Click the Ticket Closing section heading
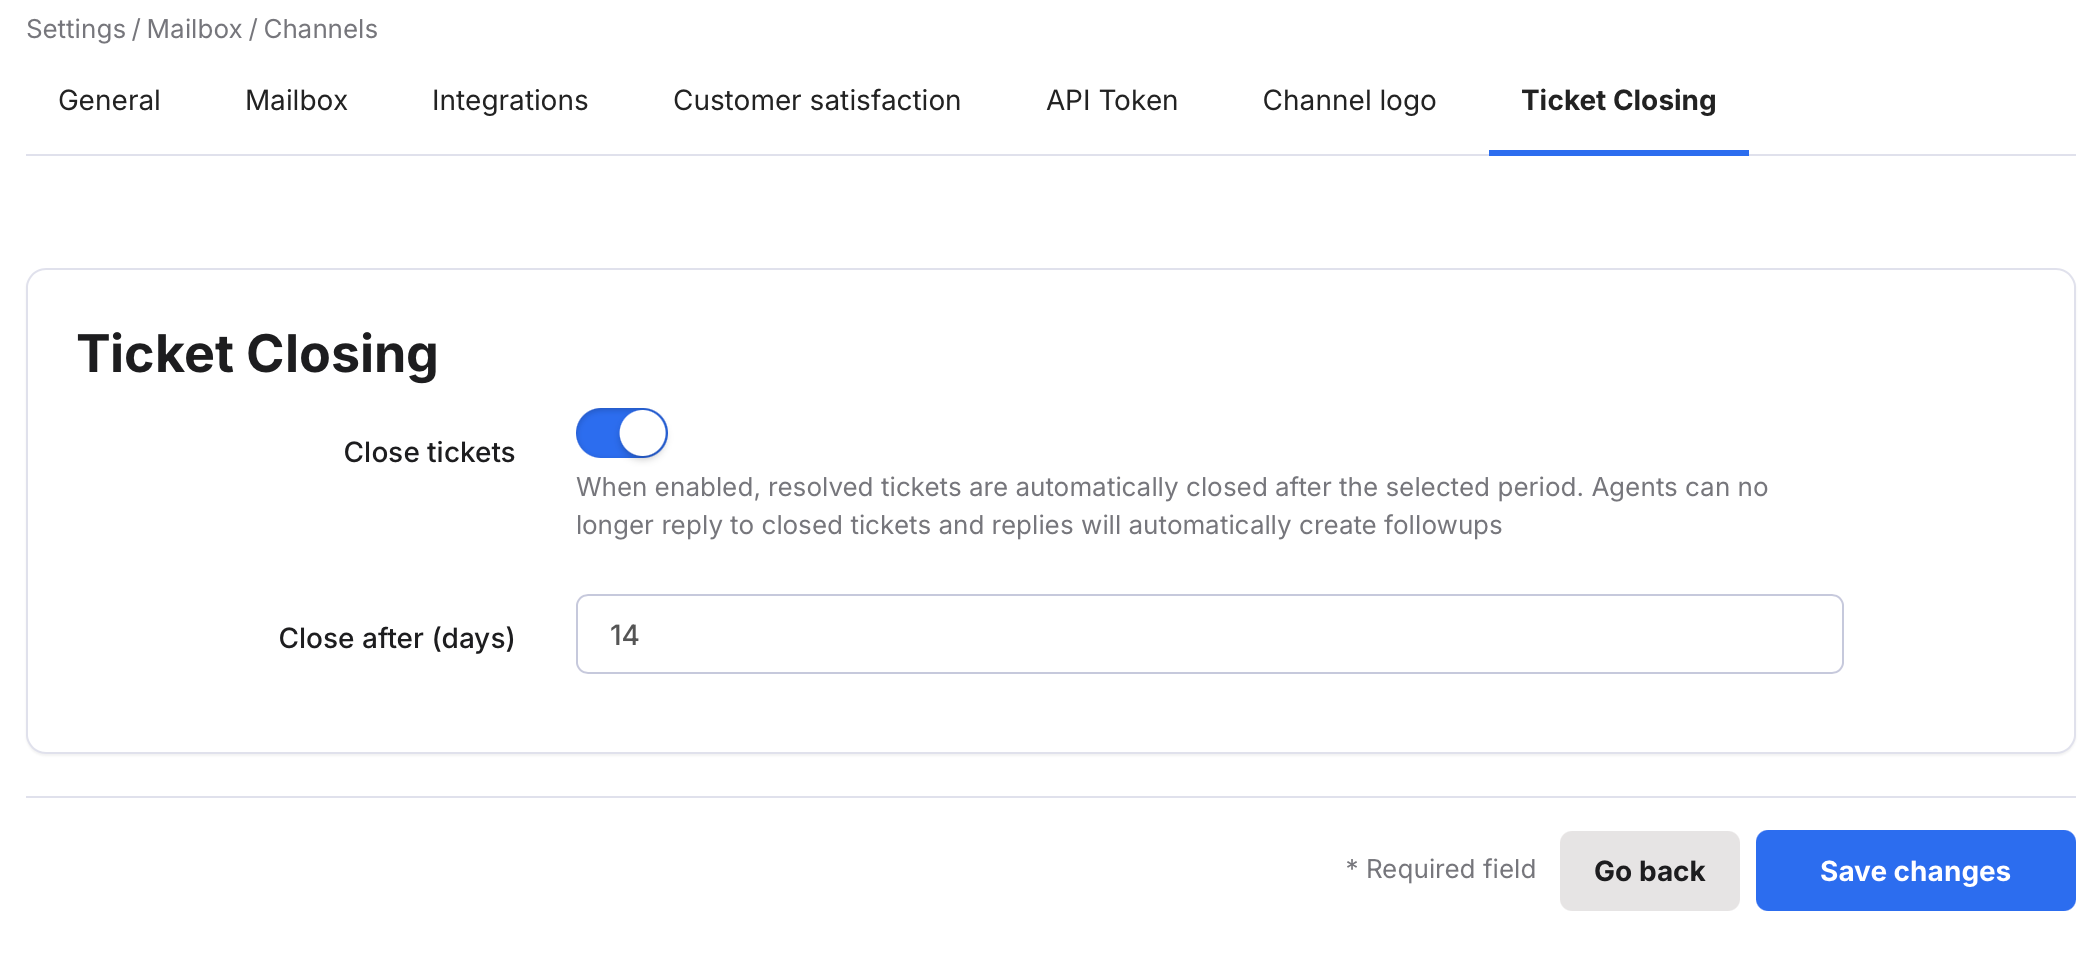Screen dimensions: 2090x966 point(257,354)
